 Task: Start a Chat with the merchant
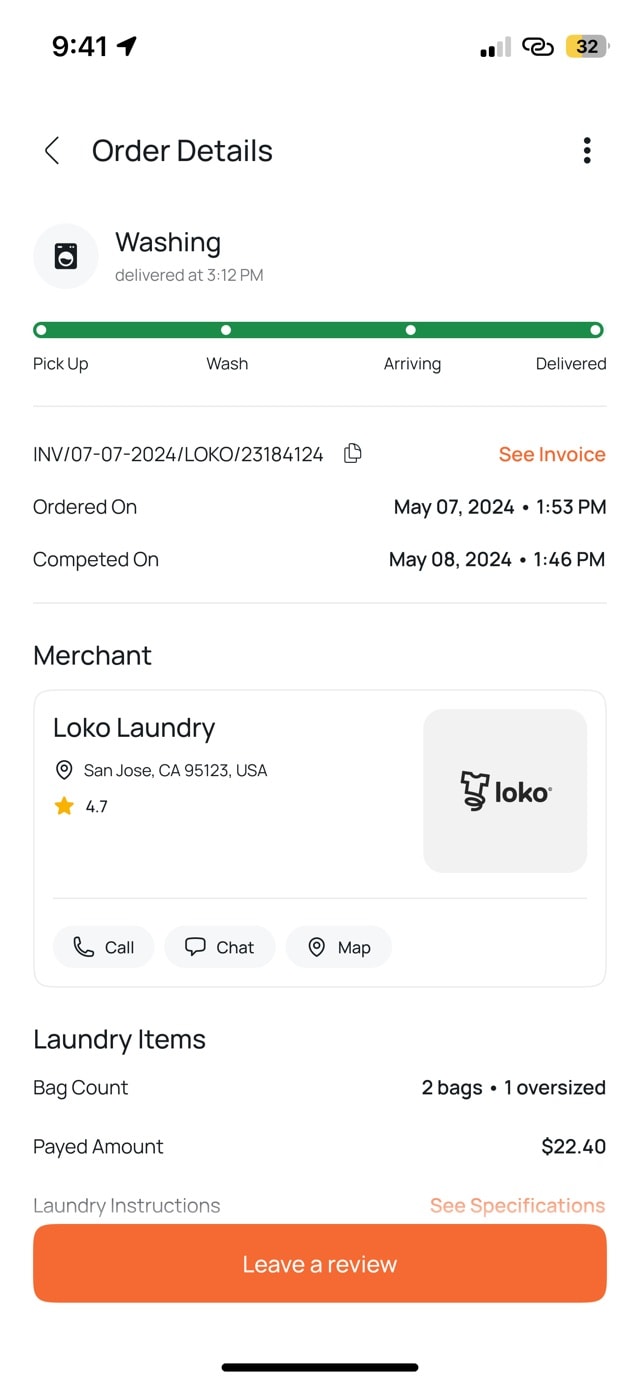click(x=220, y=947)
